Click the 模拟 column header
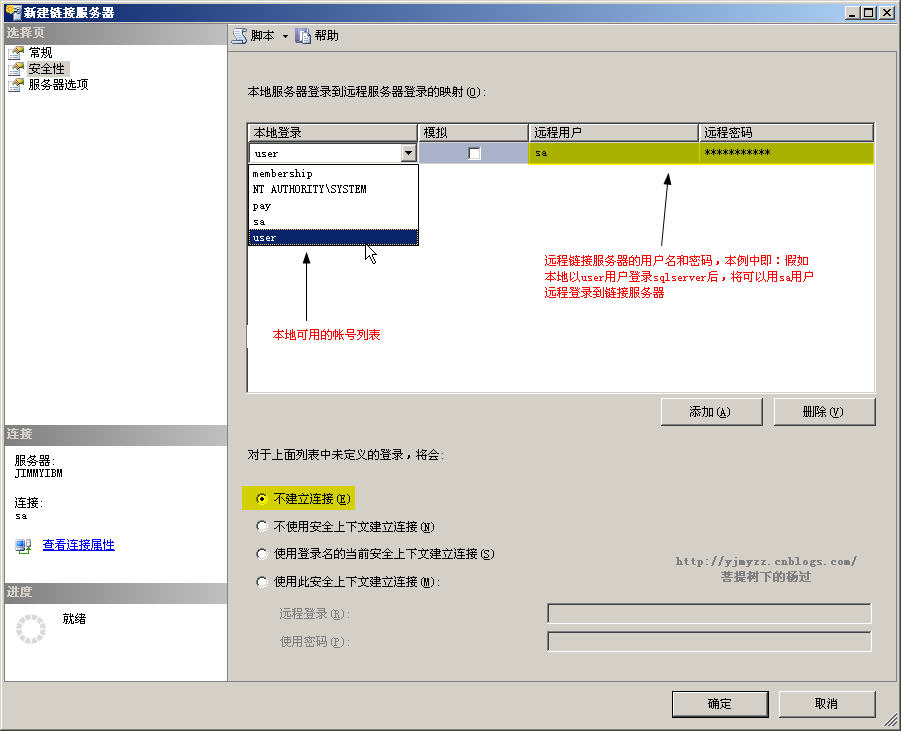Screen dimensions: 901x731 pyautogui.click(x=473, y=133)
